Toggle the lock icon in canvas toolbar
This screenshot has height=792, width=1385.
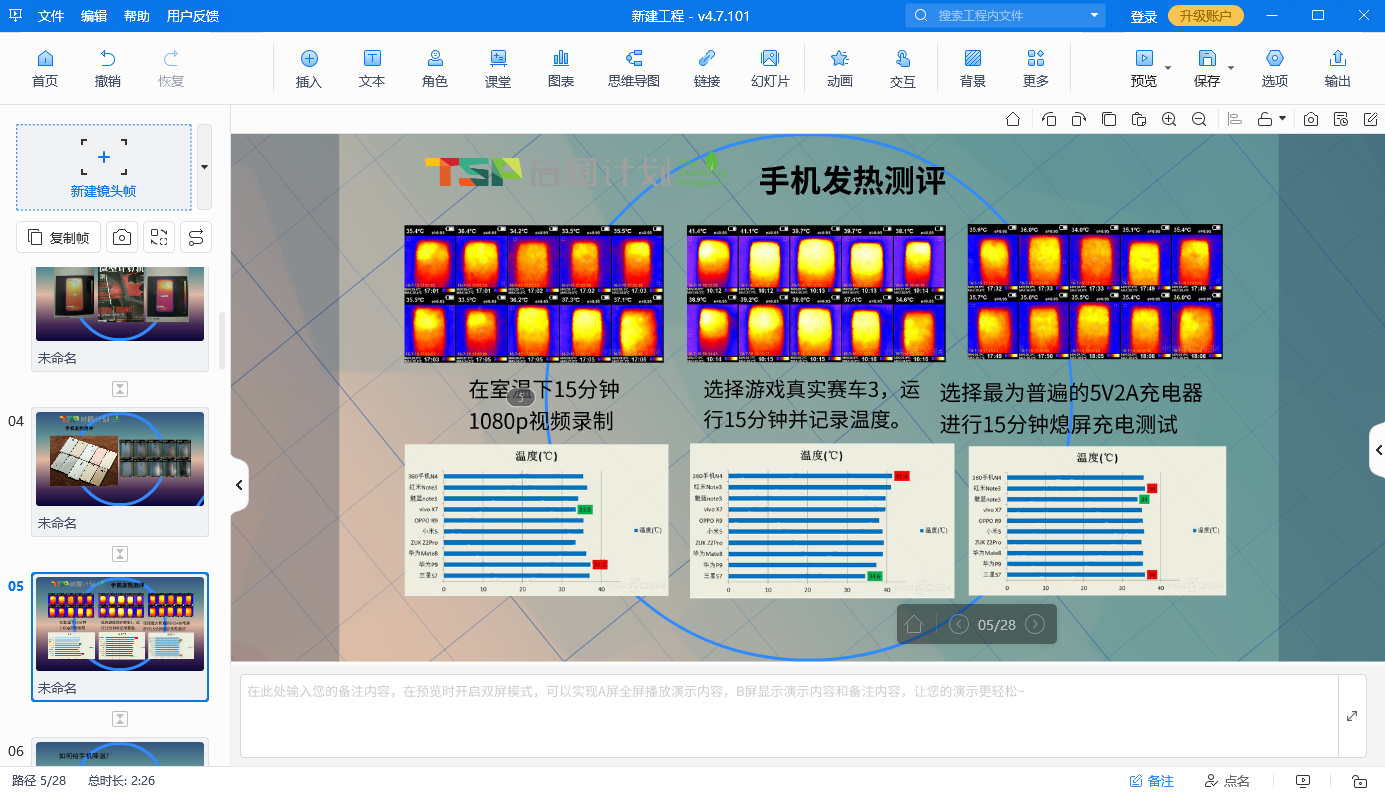click(1265, 119)
